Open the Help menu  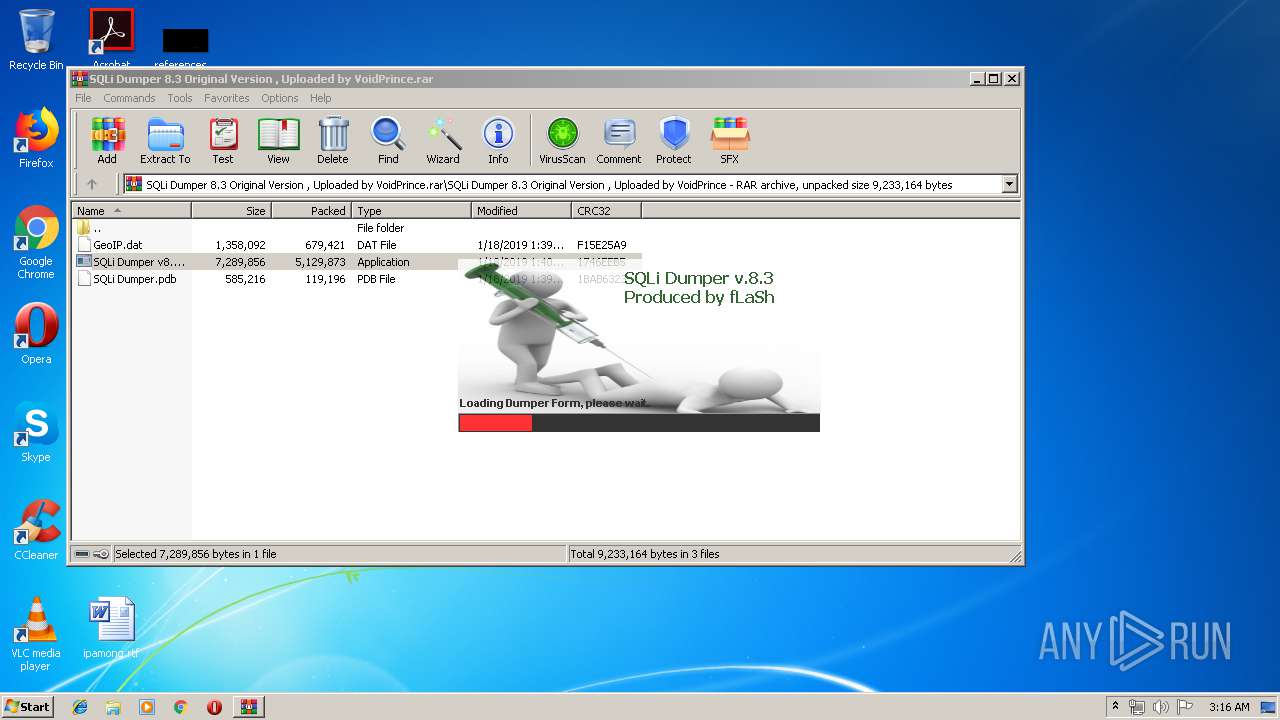[321, 98]
